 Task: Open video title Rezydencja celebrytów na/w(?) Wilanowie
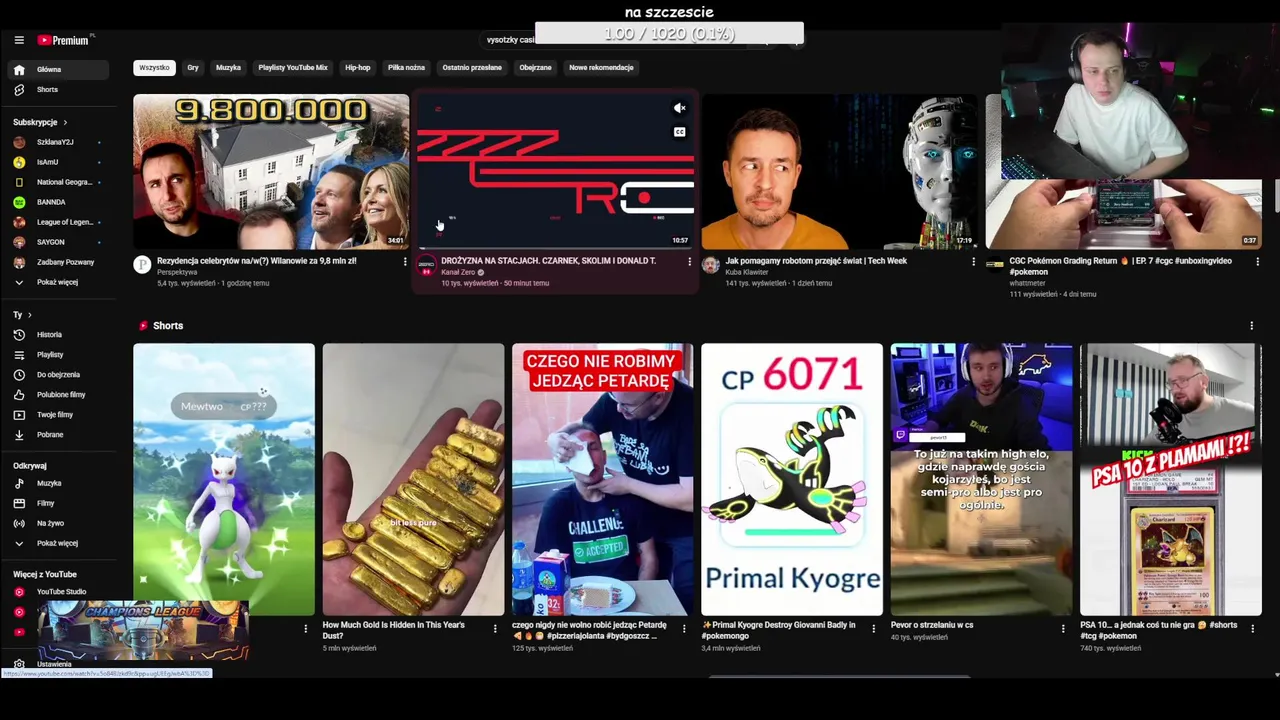coord(256,261)
